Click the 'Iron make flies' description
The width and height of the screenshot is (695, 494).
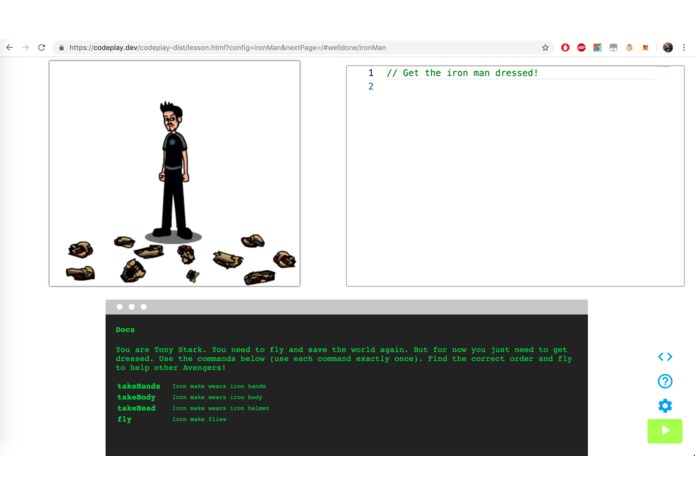tap(199, 419)
